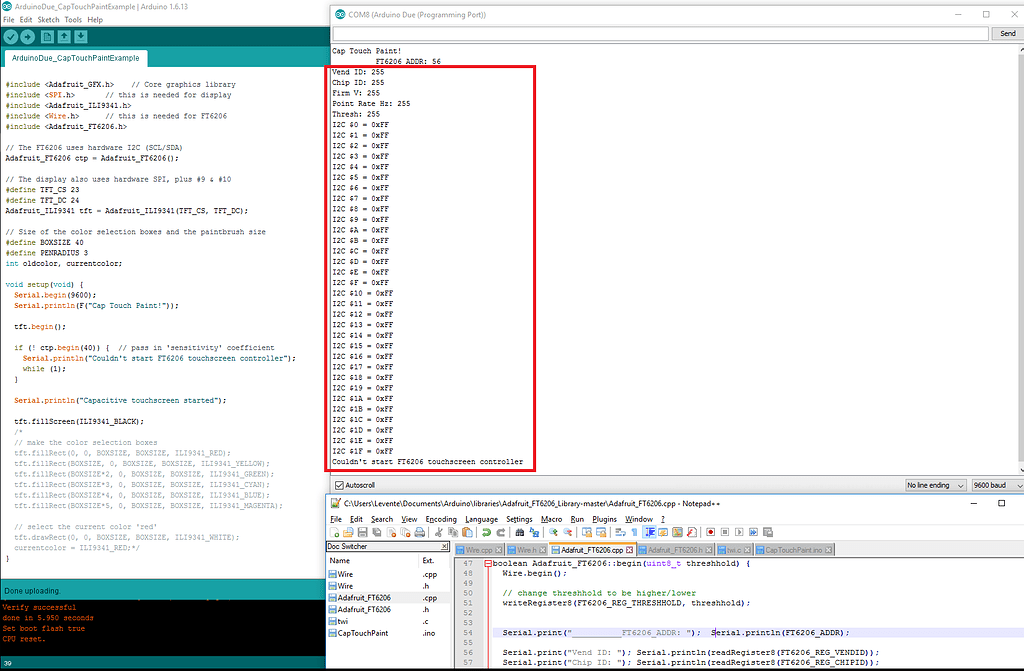The width and height of the screenshot is (1024, 671).
Task: Close the Doc Switcher panel
Action: pyautogui.click(x=444, y=548)
